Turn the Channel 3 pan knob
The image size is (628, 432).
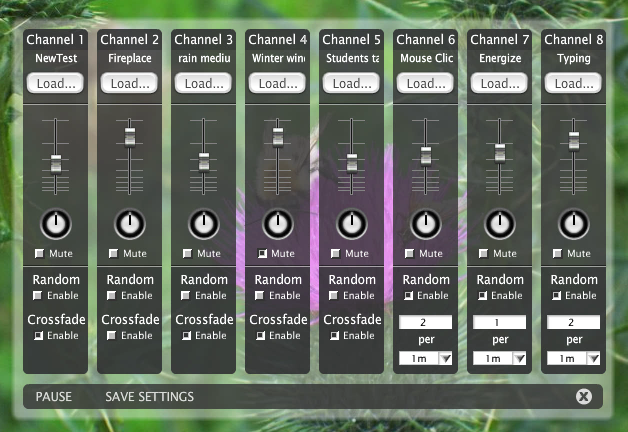coord(203,224)
